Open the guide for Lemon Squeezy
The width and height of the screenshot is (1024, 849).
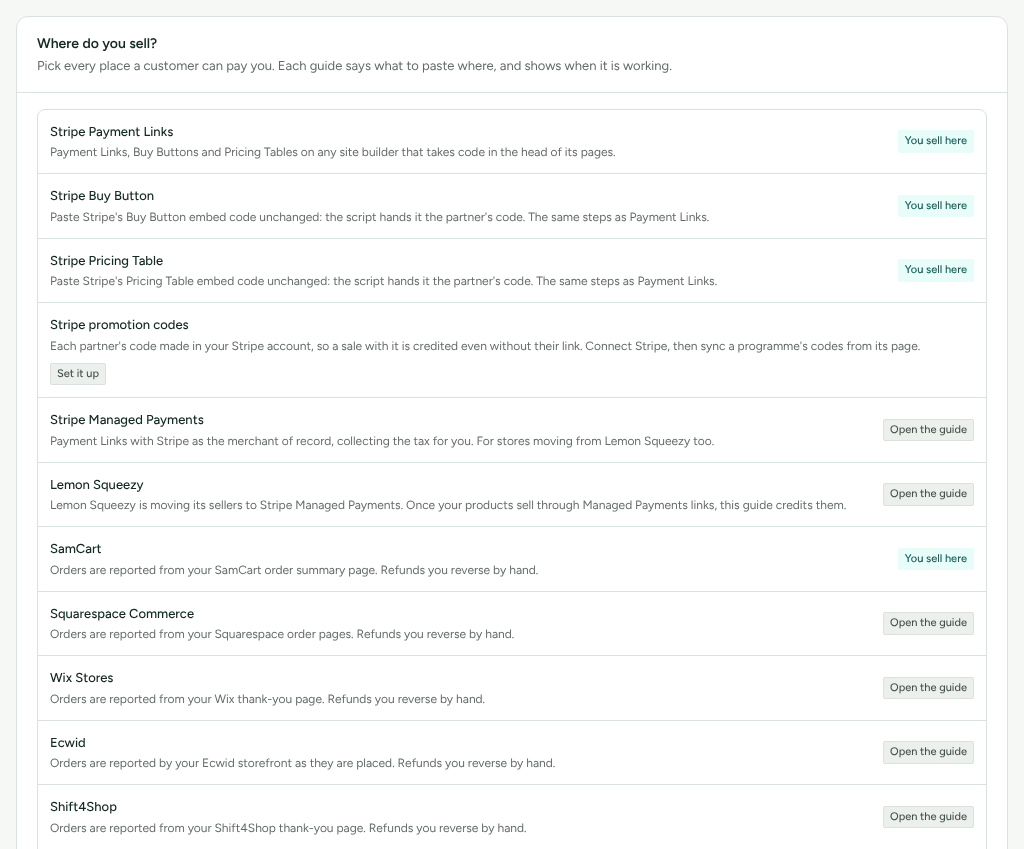pos(928,494)
